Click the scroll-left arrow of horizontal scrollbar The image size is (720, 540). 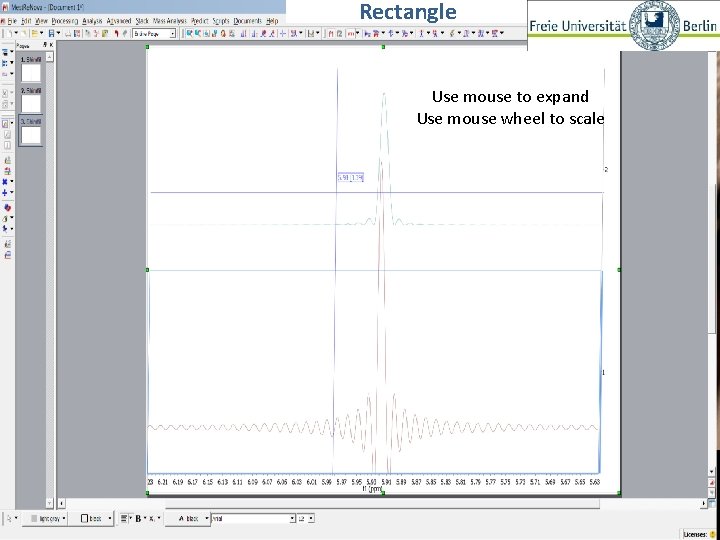pyautogui.click(x=61, y=504)
